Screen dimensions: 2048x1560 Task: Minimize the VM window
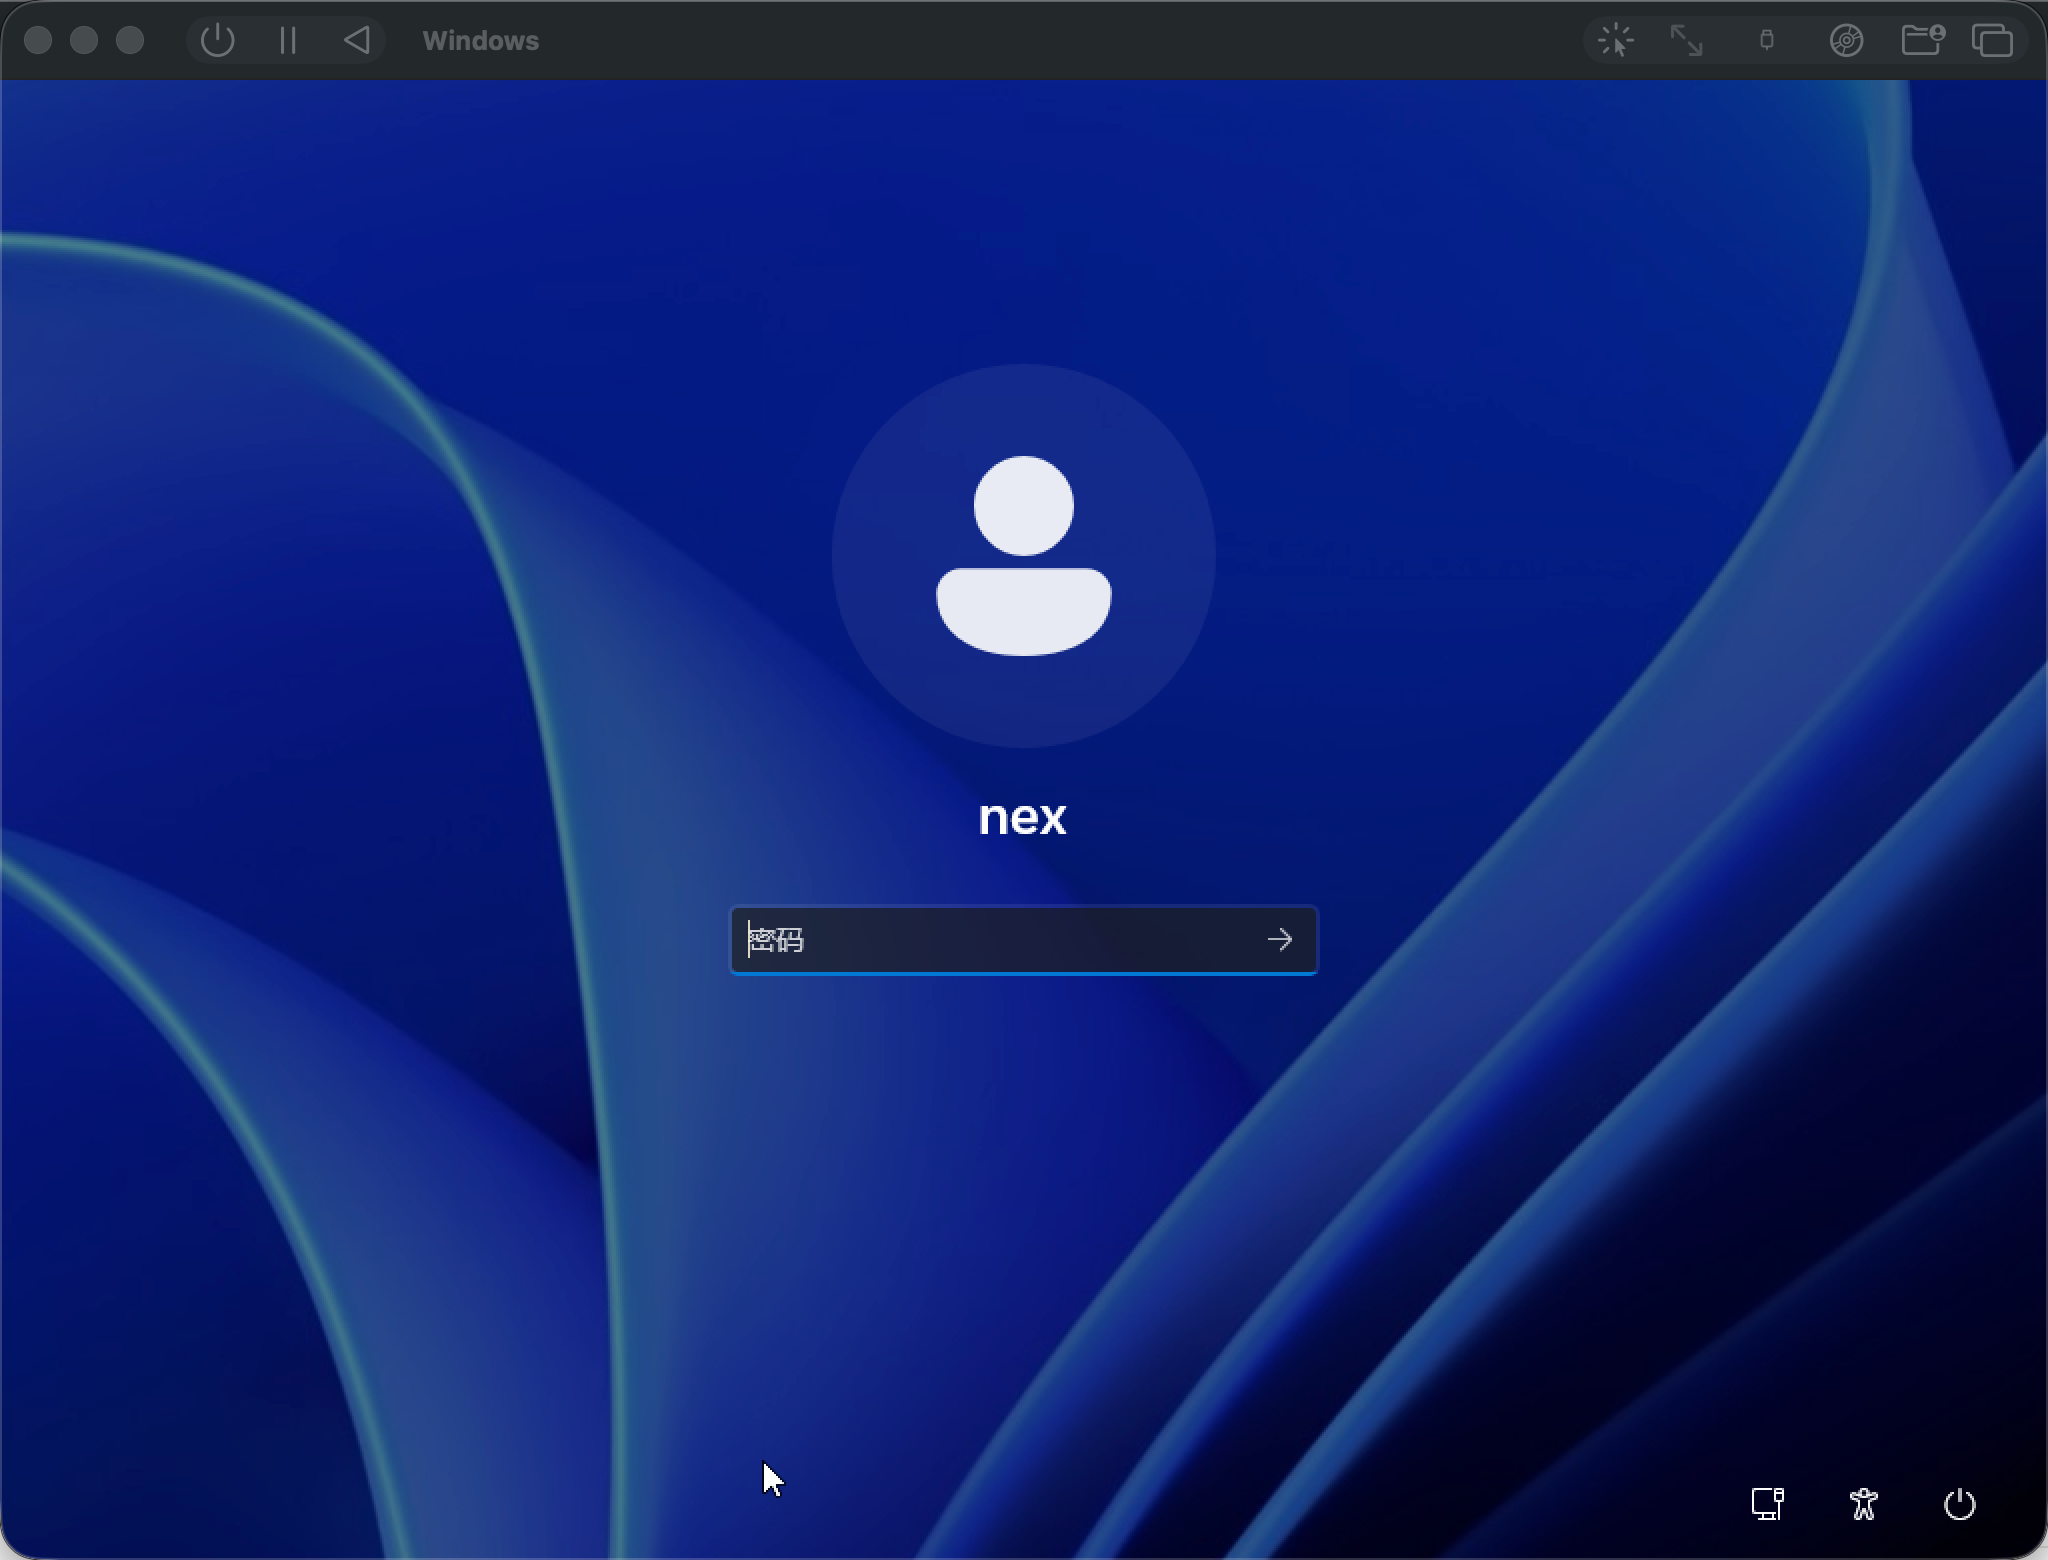84,41
